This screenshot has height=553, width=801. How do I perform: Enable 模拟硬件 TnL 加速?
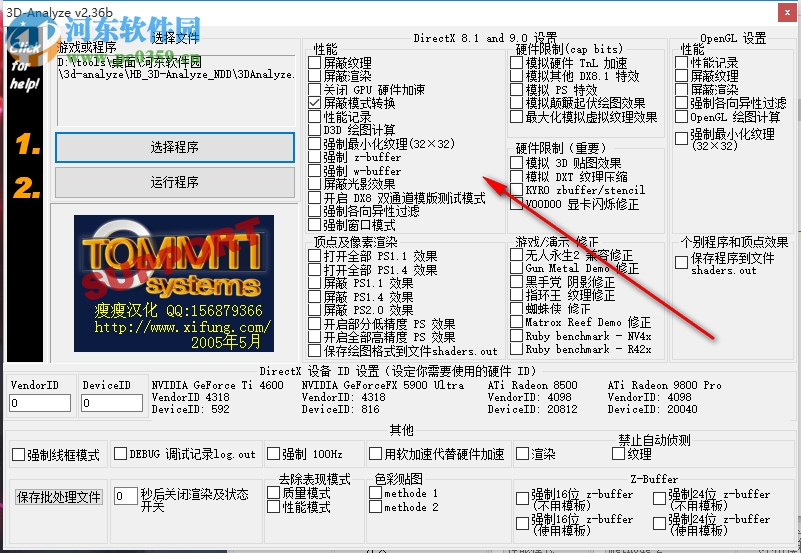pos(516,63)
